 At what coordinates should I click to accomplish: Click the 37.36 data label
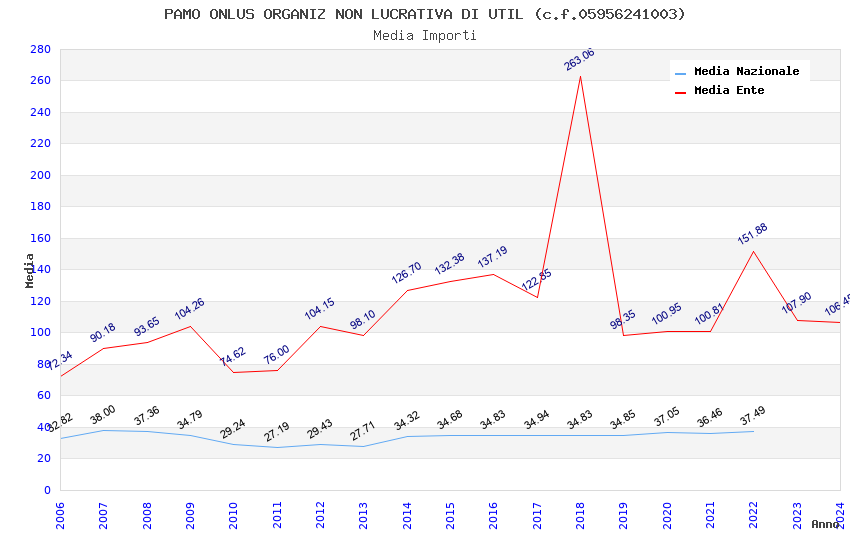coord(146,416)
